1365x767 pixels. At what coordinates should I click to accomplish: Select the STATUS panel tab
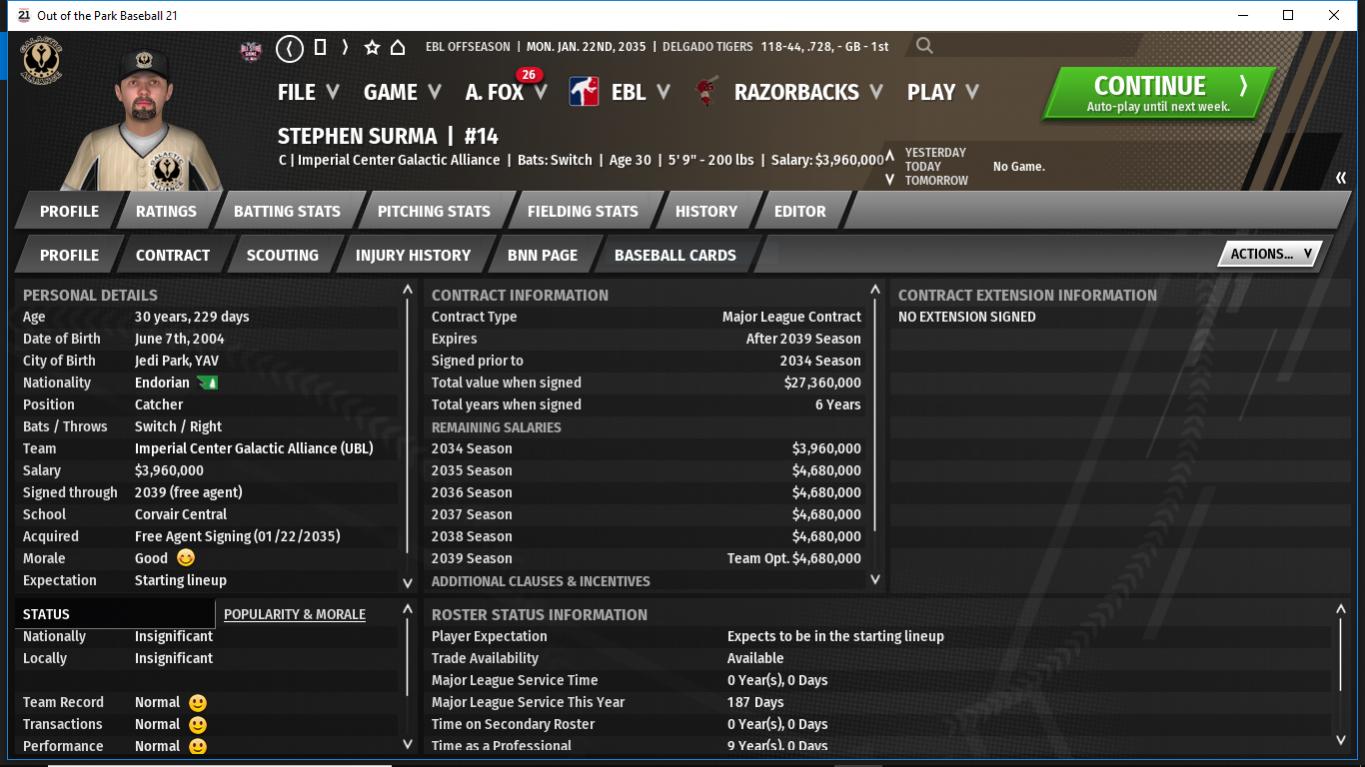[x=115, y=614]
